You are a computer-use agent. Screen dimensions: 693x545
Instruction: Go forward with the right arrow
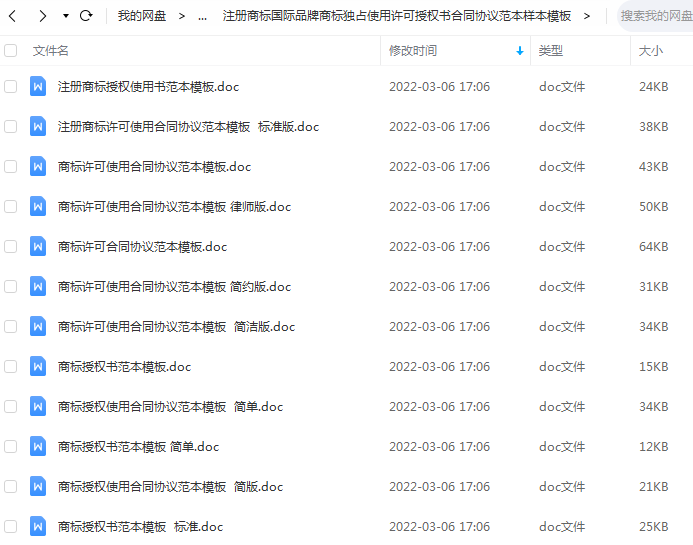42,16
